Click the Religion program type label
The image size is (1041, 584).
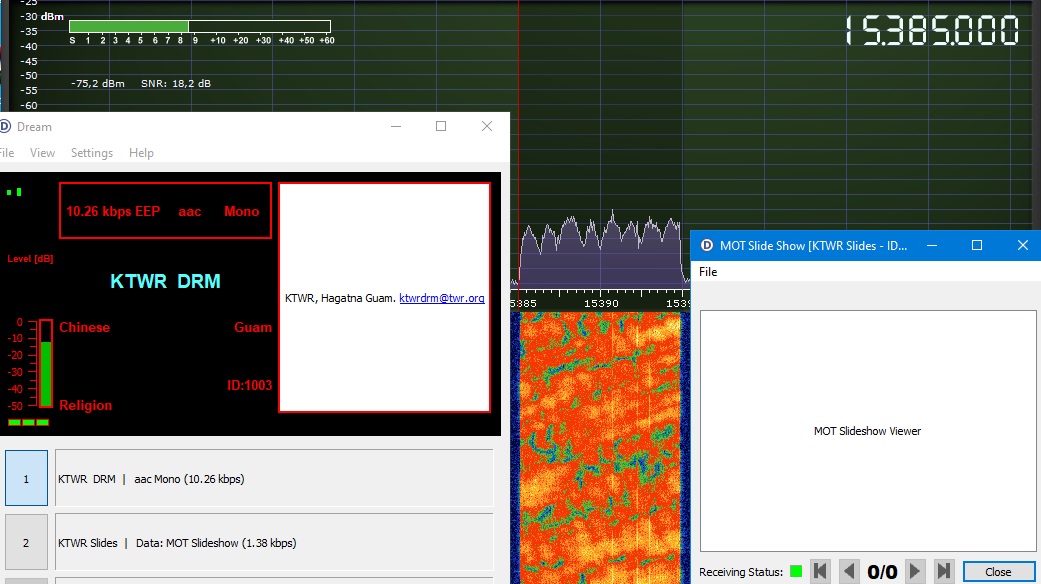click(x=86, y=405)
